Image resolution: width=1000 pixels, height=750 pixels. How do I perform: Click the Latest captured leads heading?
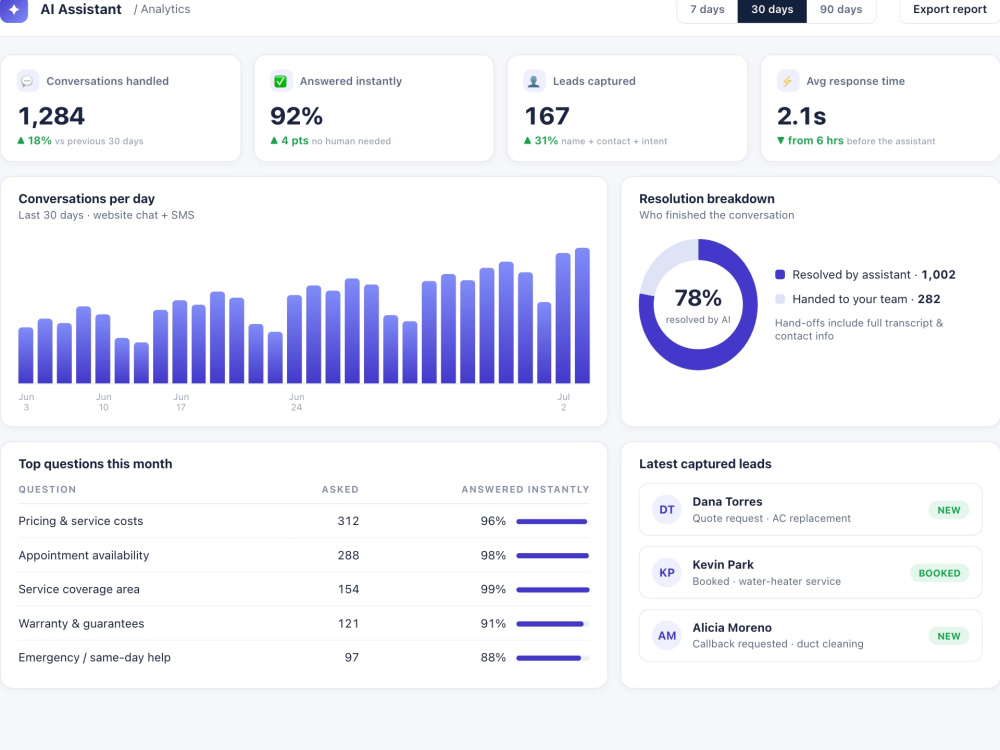pyautogui.click(x=705, y=464)
